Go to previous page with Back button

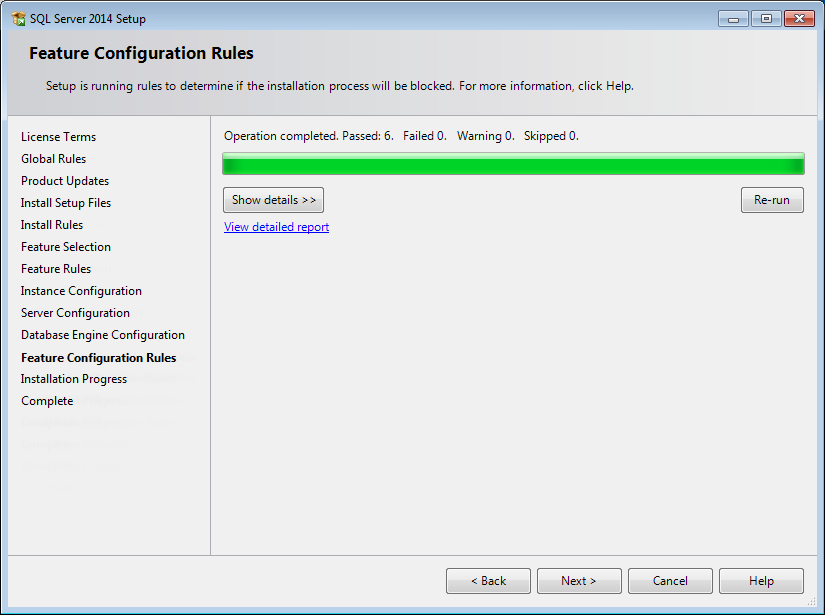pos(488,581)
